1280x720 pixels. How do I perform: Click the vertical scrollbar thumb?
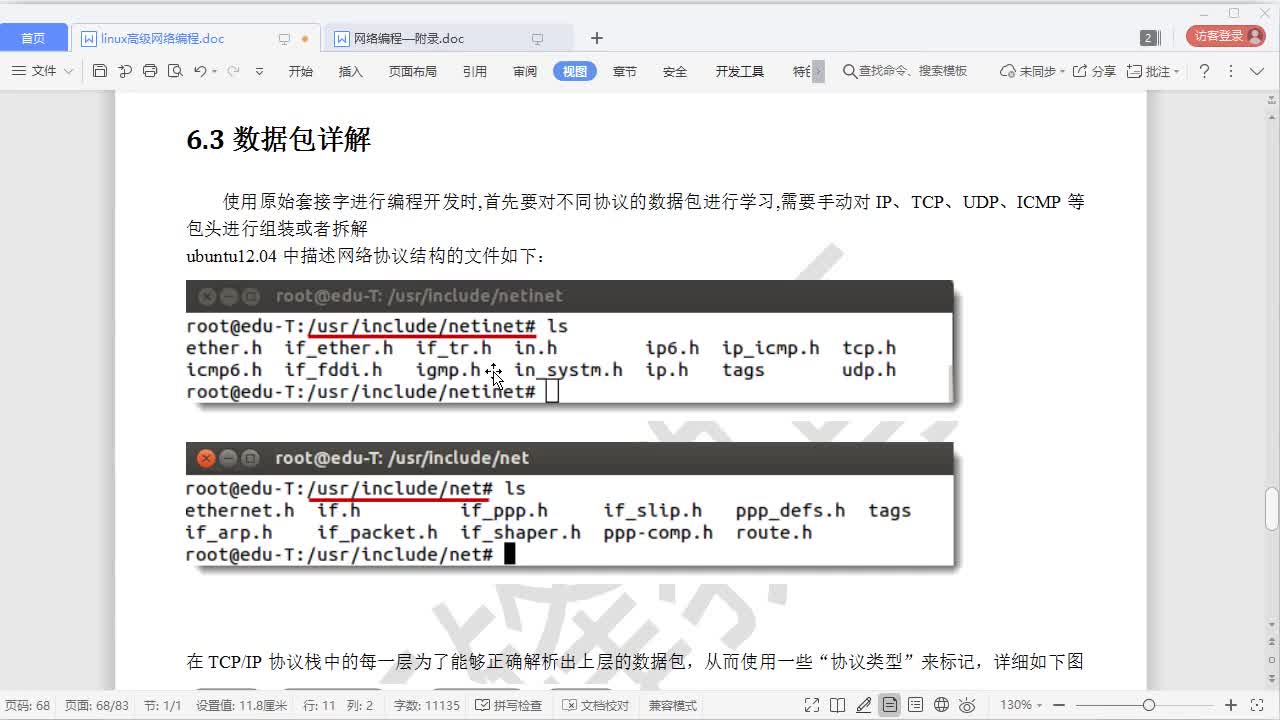pyautogui.click(x=1272, y=508)
